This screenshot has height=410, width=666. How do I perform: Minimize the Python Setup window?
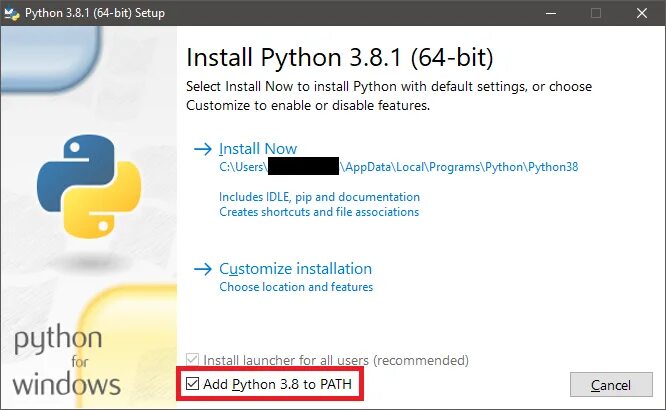coord(551,13)
